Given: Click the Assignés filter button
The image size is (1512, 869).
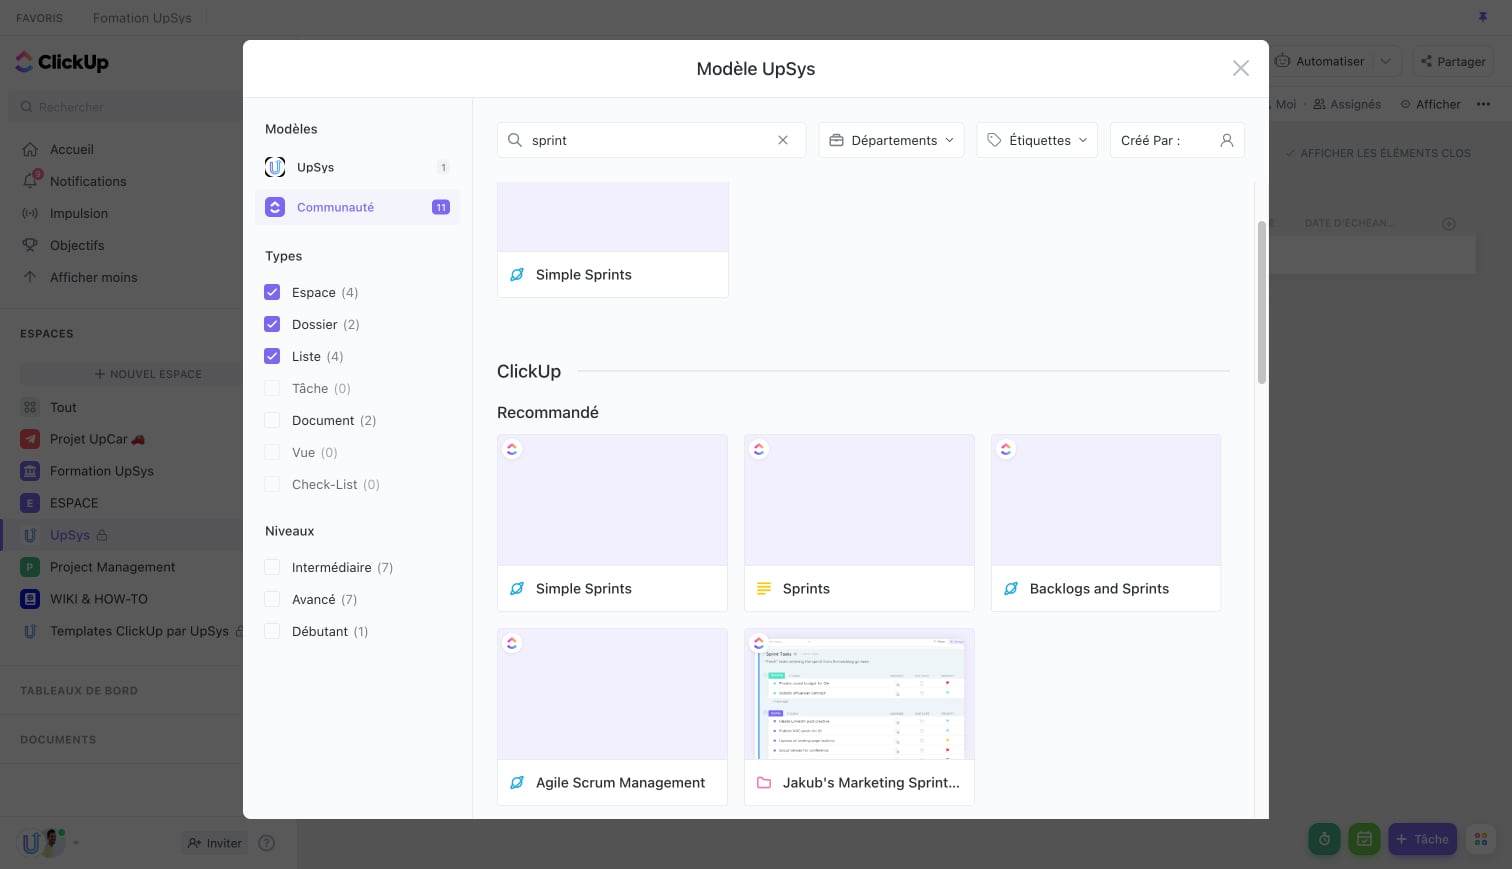Looking at the screenshot, I should click(x=1347, y=104).
